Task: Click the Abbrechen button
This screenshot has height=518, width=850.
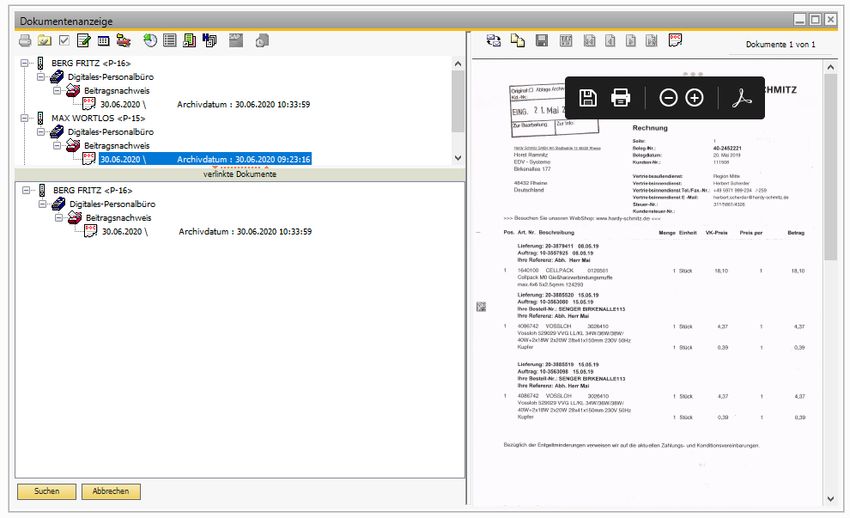Action: tap(111, 491)
